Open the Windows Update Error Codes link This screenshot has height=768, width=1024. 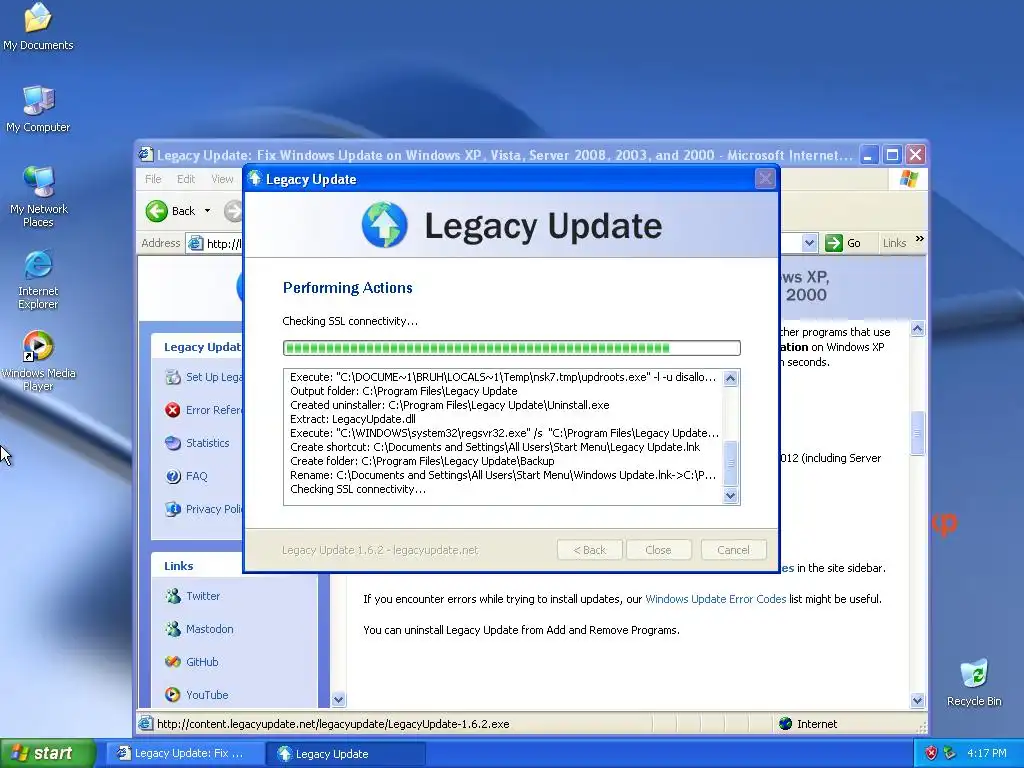pyautogui.click(x=715, y=599)
